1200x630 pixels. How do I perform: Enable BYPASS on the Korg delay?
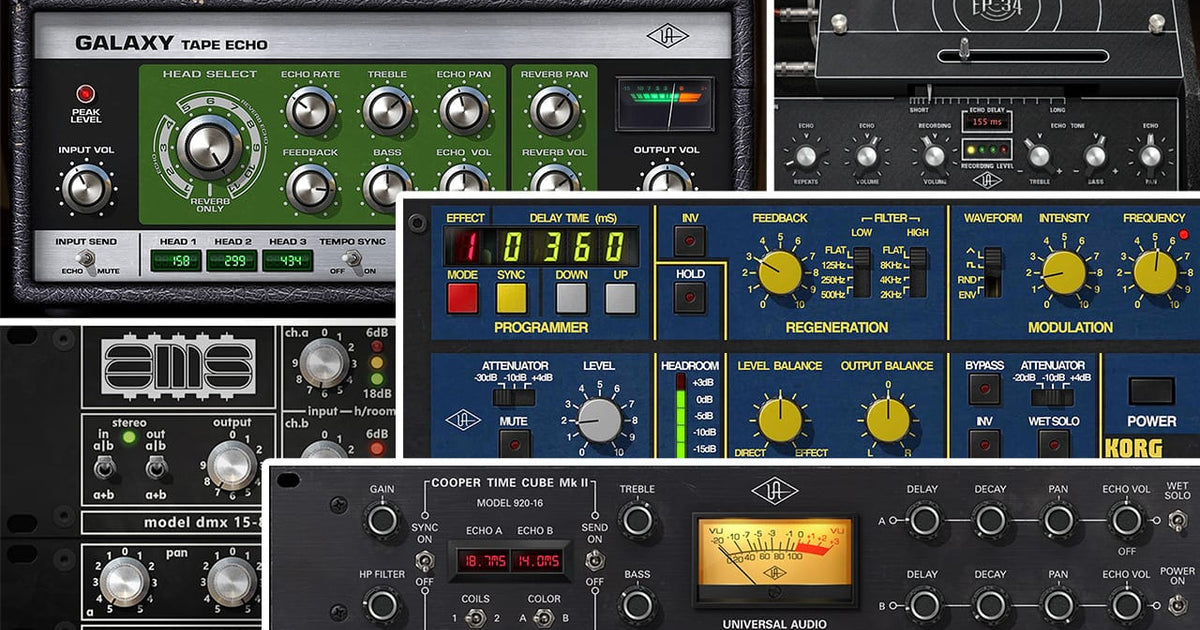click(984, 389)
